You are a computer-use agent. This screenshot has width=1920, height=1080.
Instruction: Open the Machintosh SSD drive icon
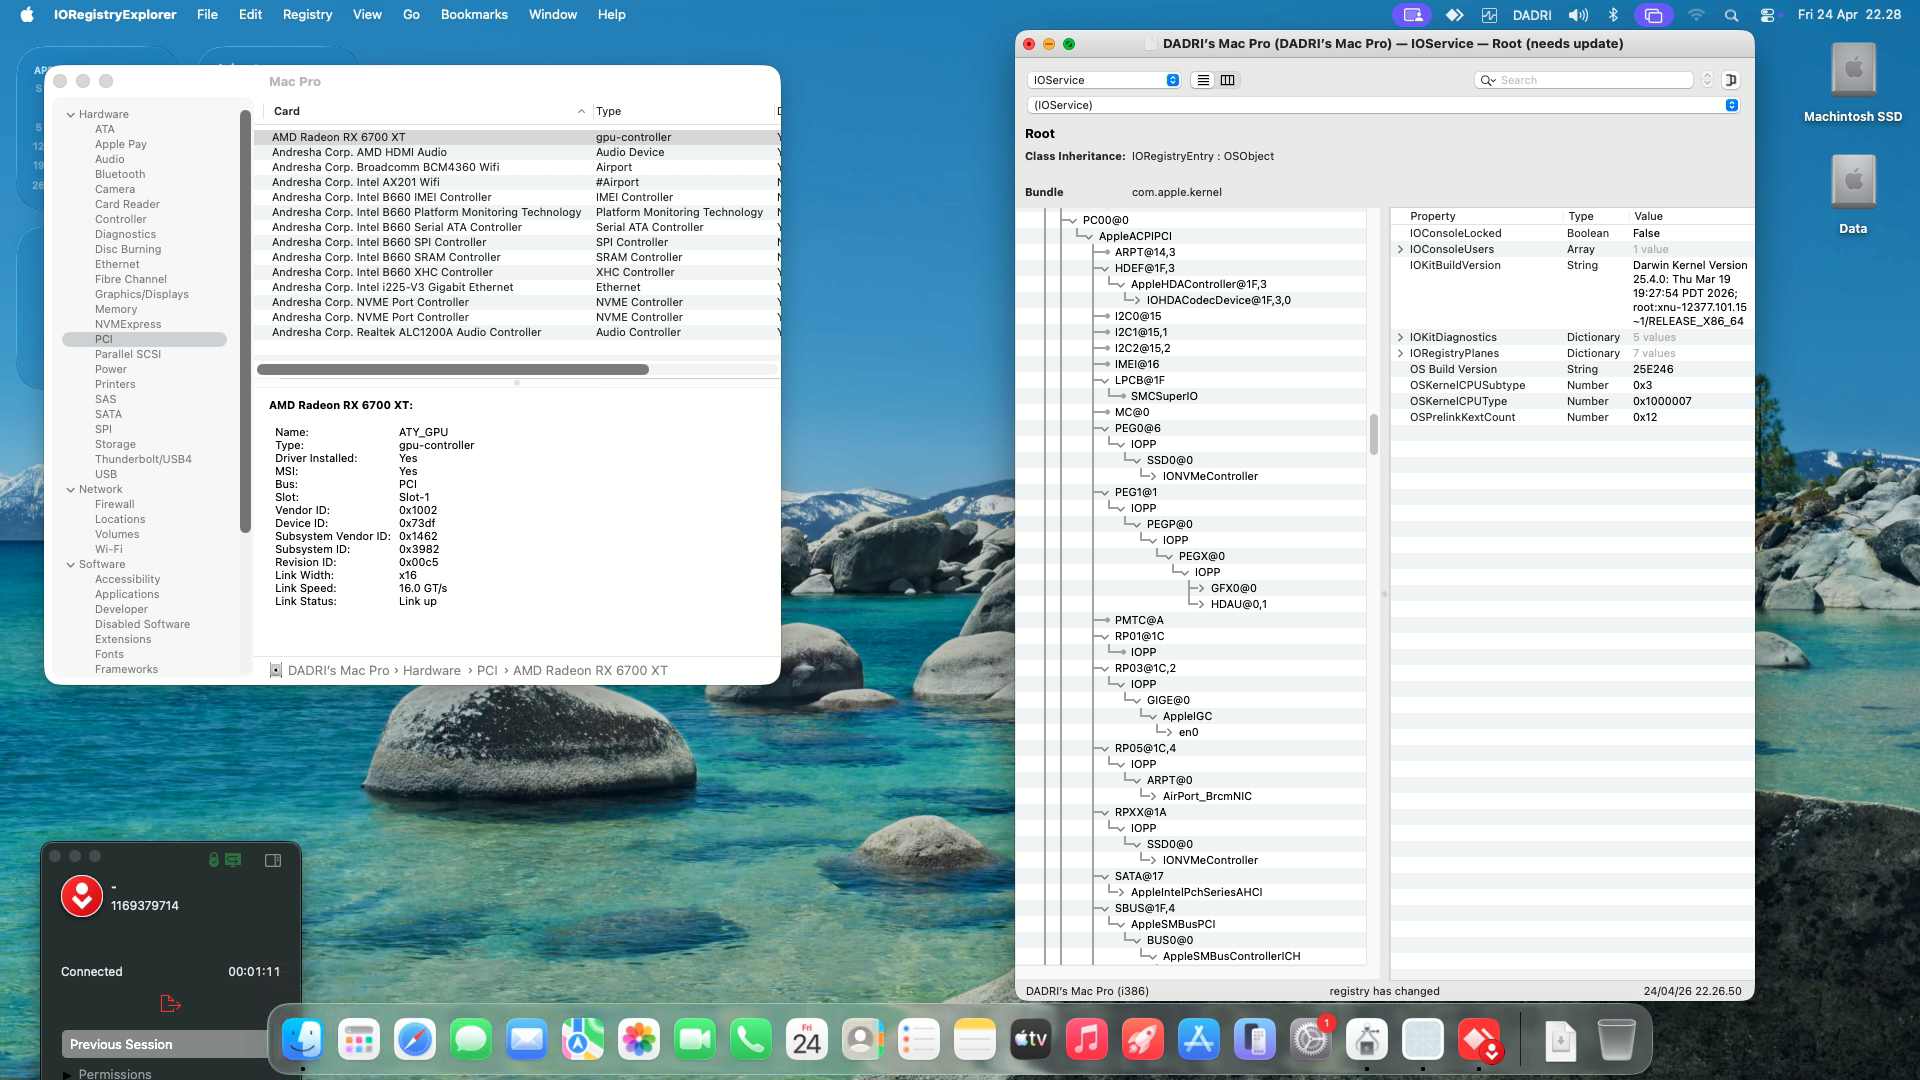click(x=1853, y=72)
